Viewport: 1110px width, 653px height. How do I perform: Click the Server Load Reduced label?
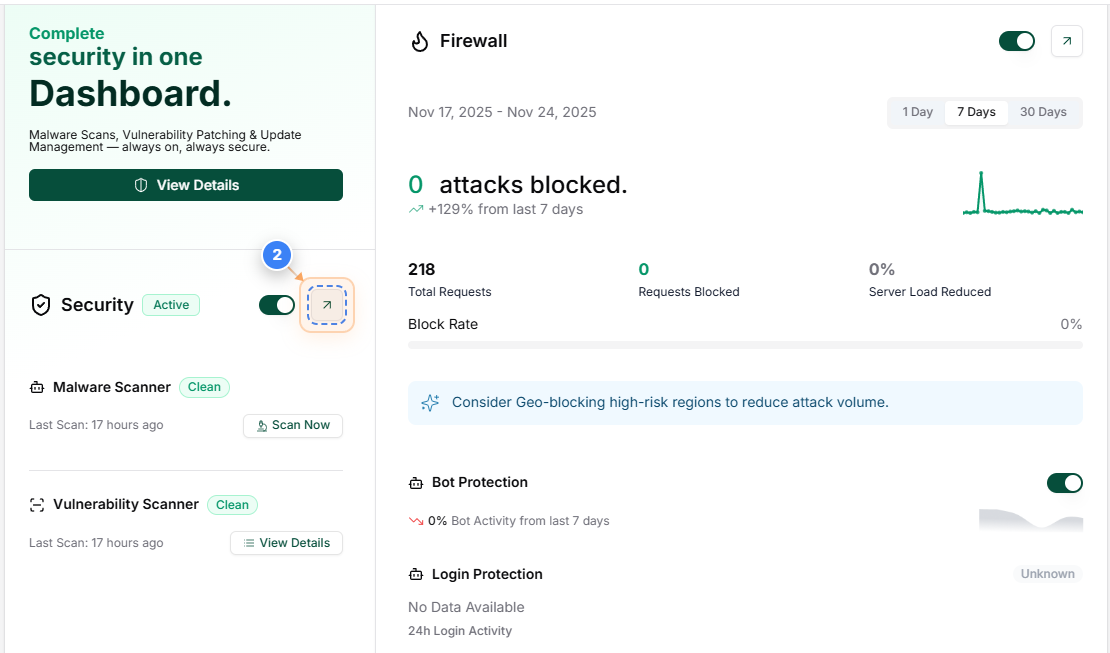pyautogui.click(x=930, y=292)
